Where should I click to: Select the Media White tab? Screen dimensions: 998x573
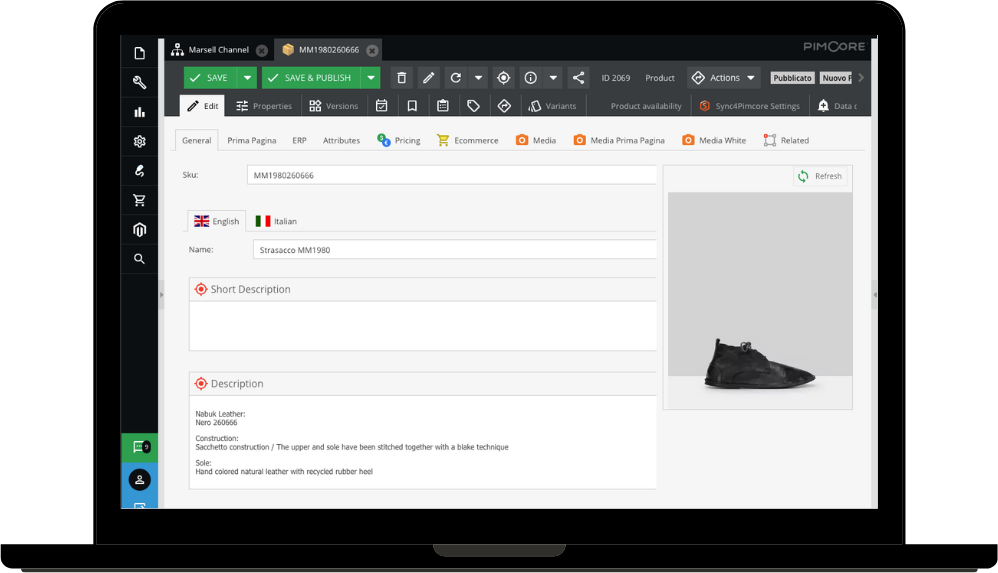pos(713,140)
